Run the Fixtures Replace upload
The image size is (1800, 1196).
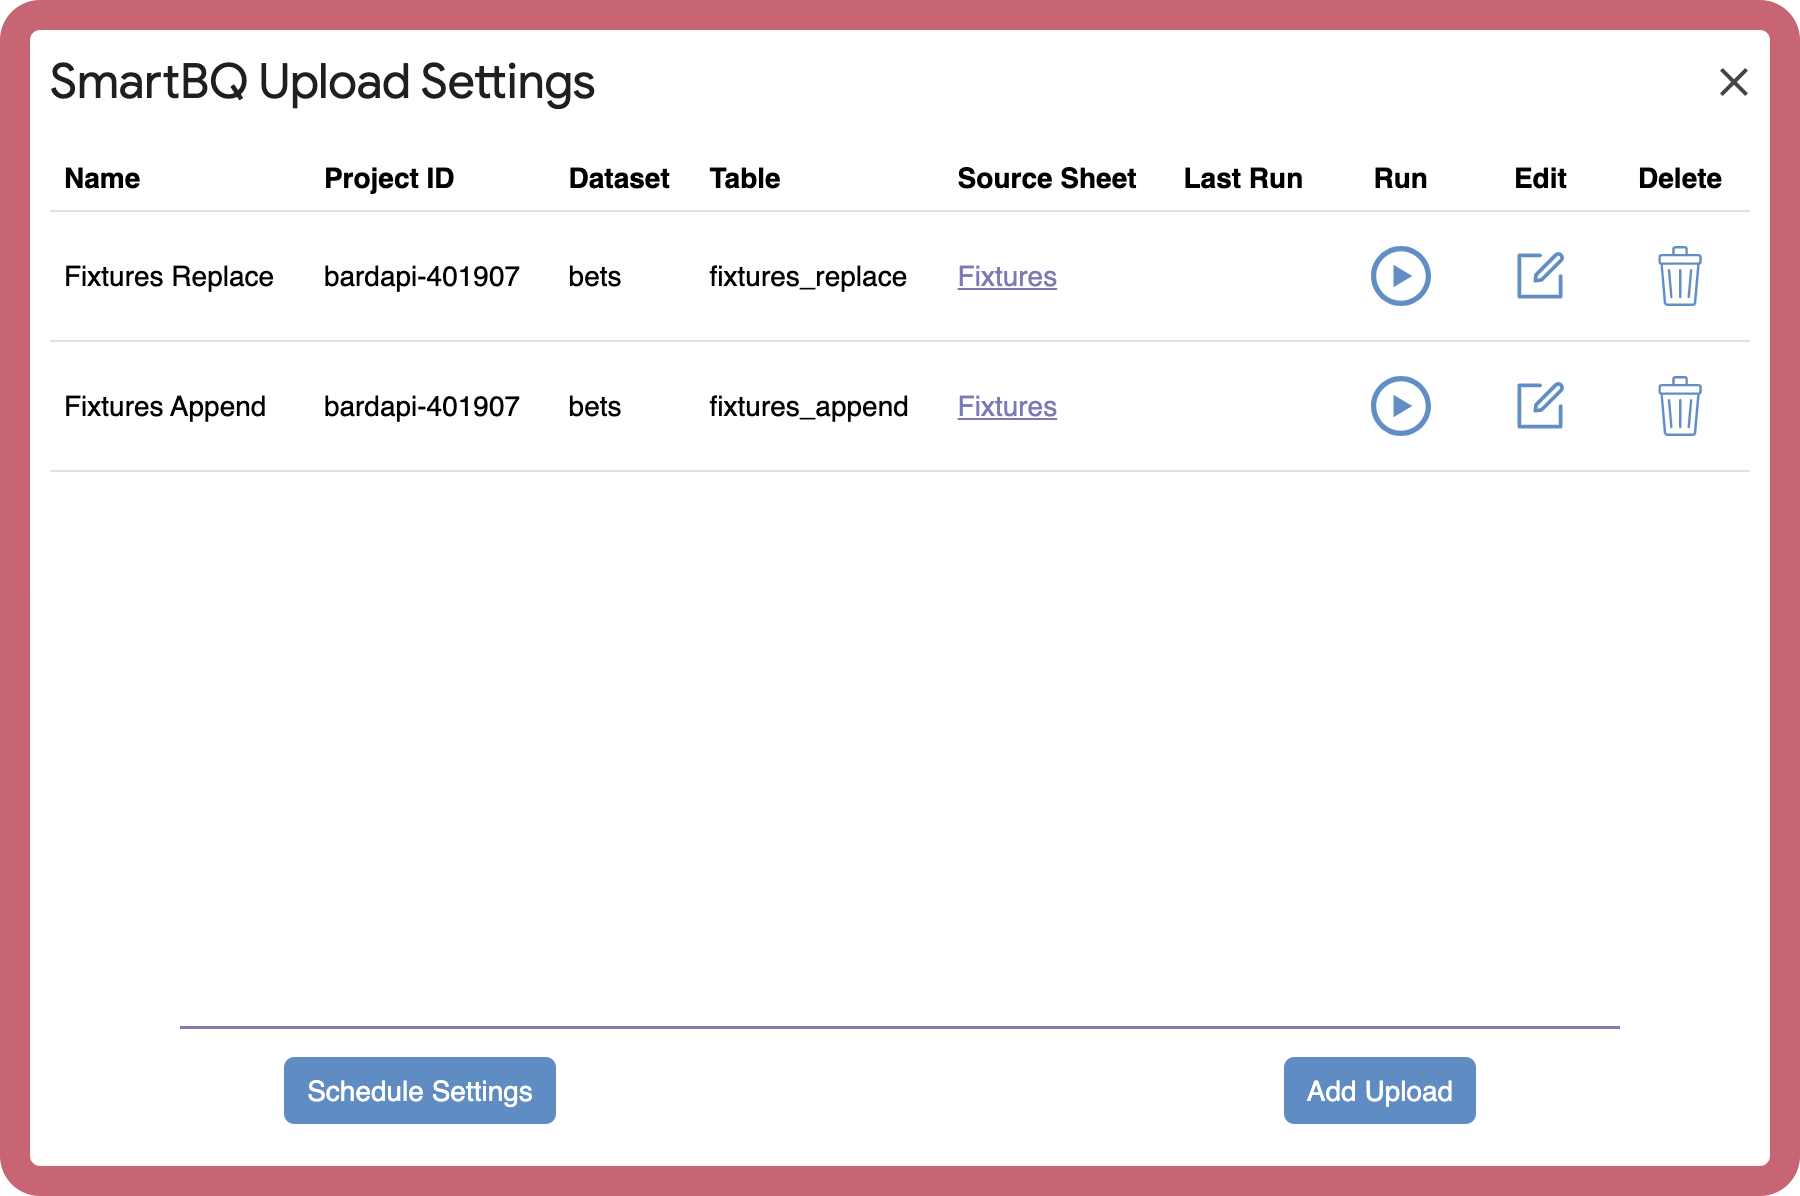pyautogui.click(x=1400, y=276)
